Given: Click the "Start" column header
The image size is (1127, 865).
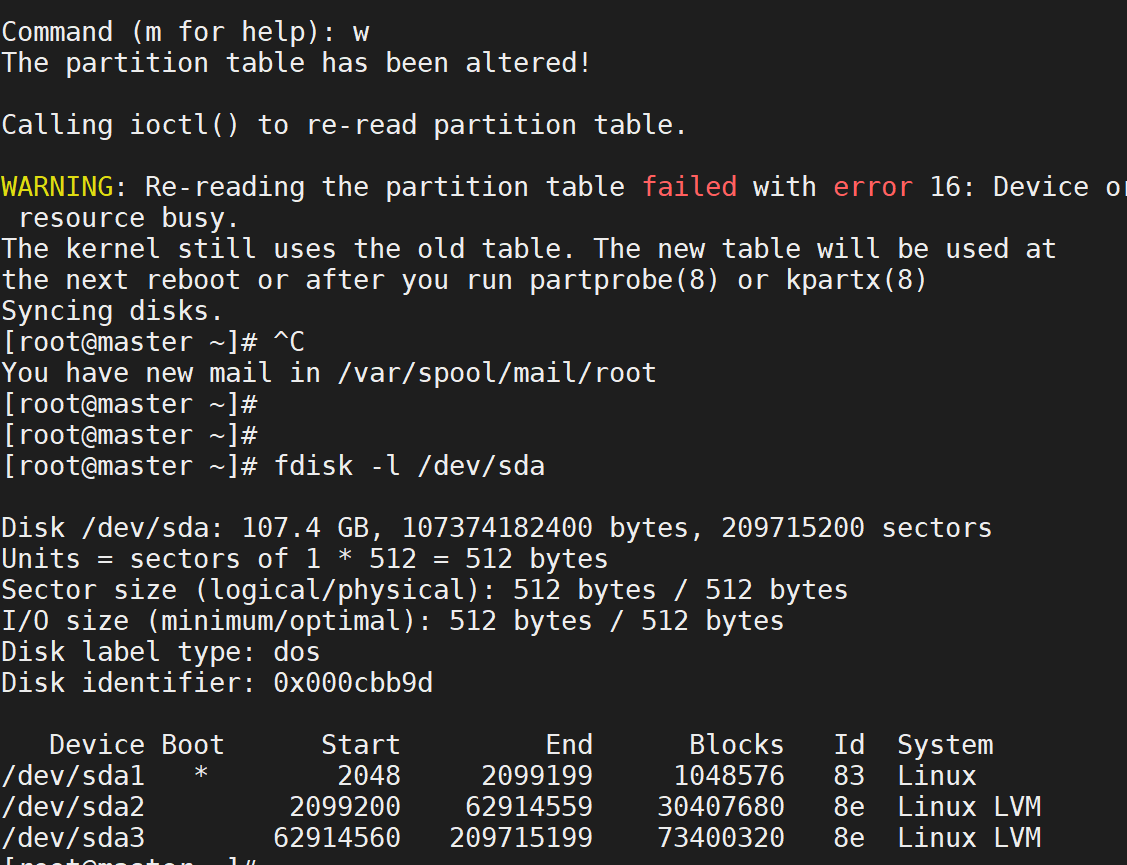Looking at the screenshot, I should (x=360, y=745).
